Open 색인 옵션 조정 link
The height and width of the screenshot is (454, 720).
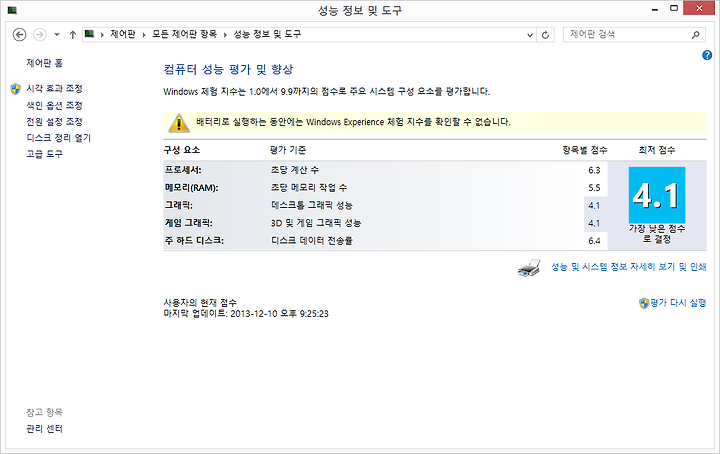click(55, 106)
